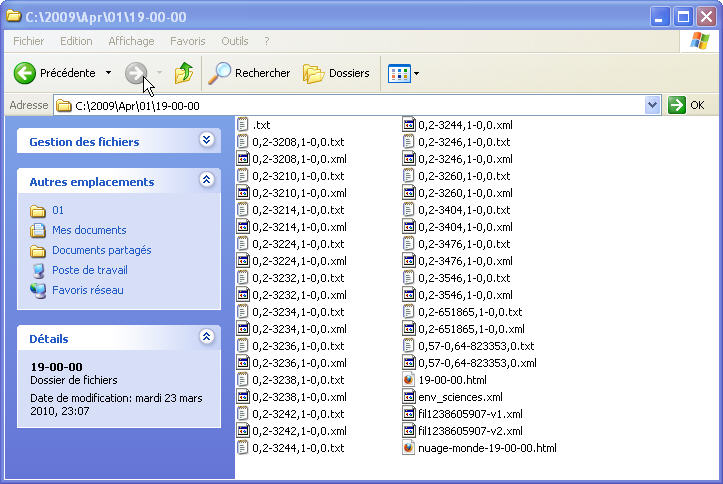Select icon of 0,2-3244,1-0,0.xml
The height and width of the screenshot is (484, 723).
click(409, 125)
